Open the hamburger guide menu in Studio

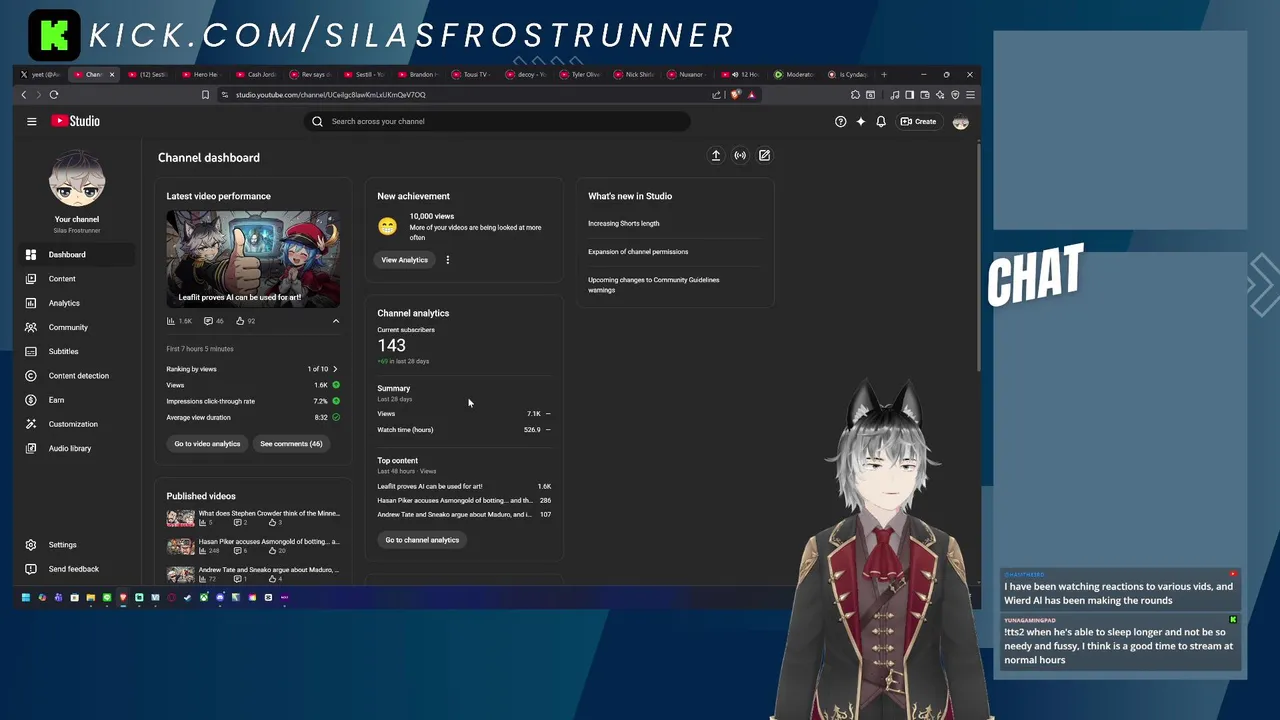click(x=32, y=121)
